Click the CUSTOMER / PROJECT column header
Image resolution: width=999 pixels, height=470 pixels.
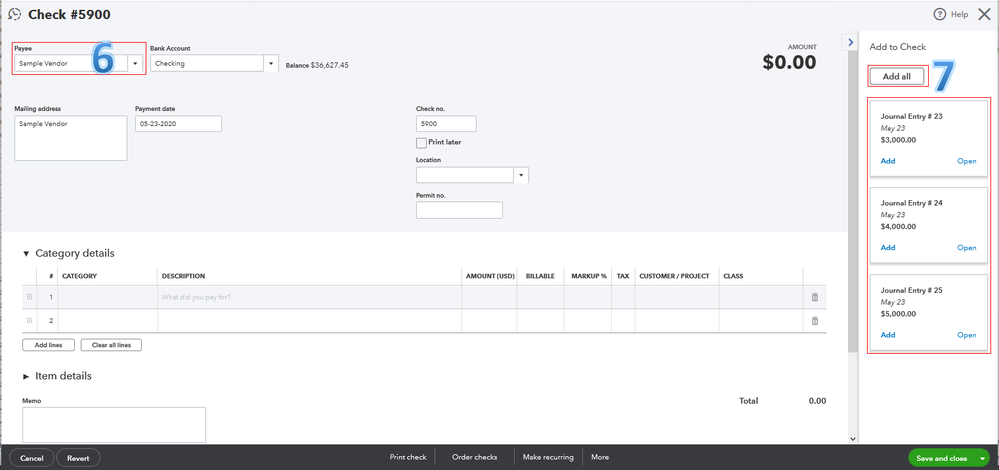click(674, 276)
